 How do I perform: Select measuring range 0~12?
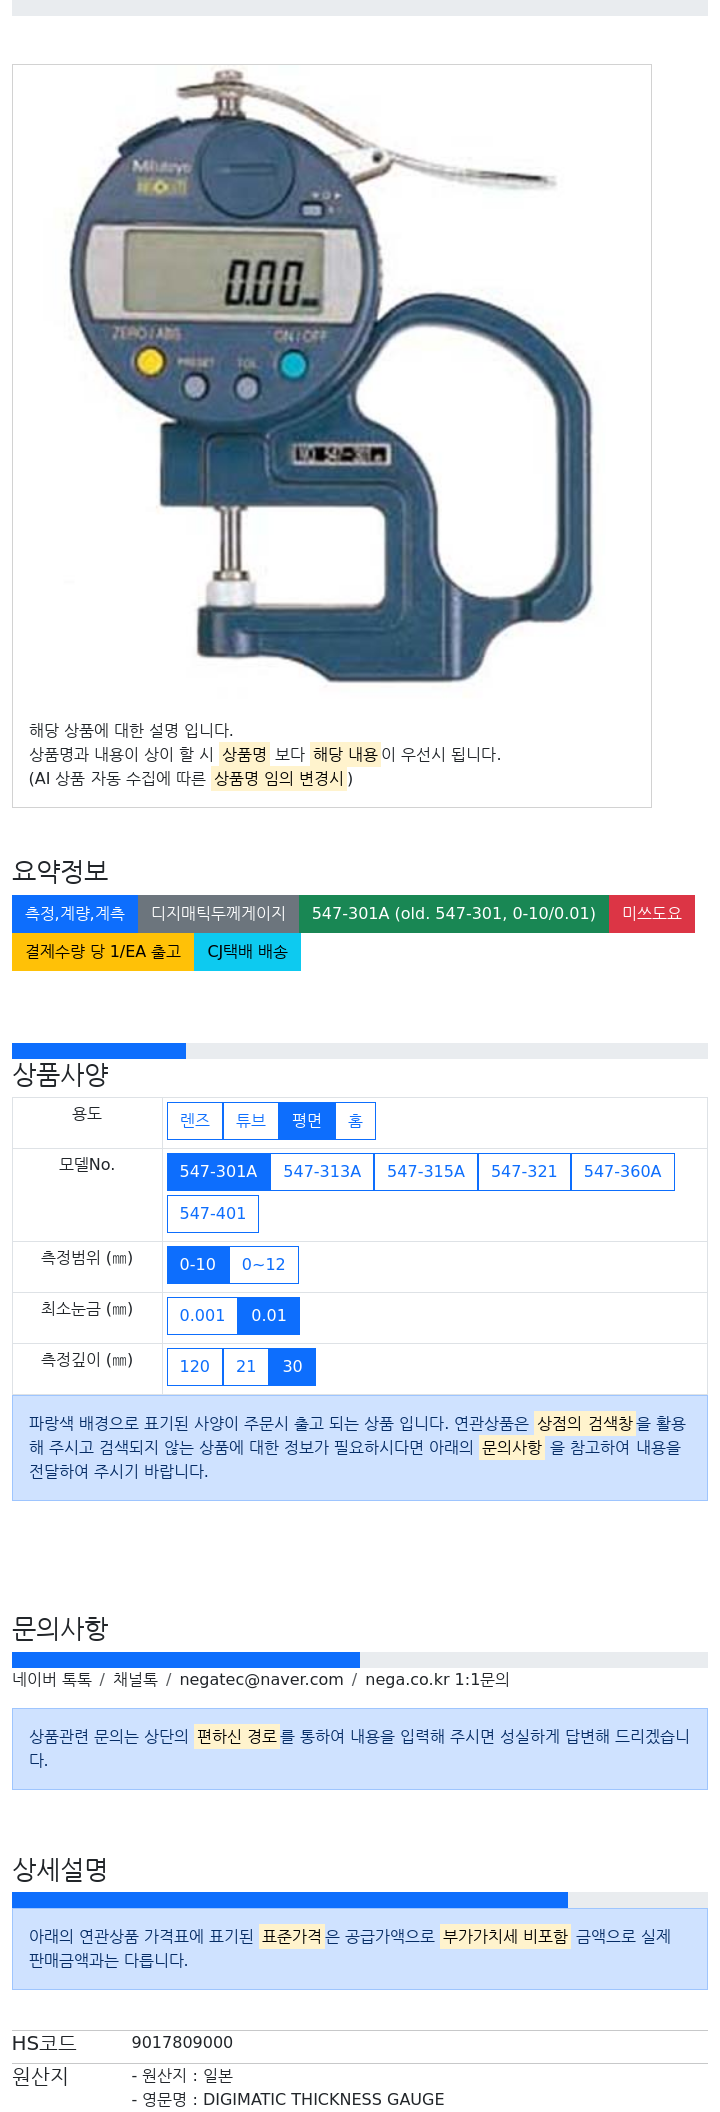pos(264,1264)
